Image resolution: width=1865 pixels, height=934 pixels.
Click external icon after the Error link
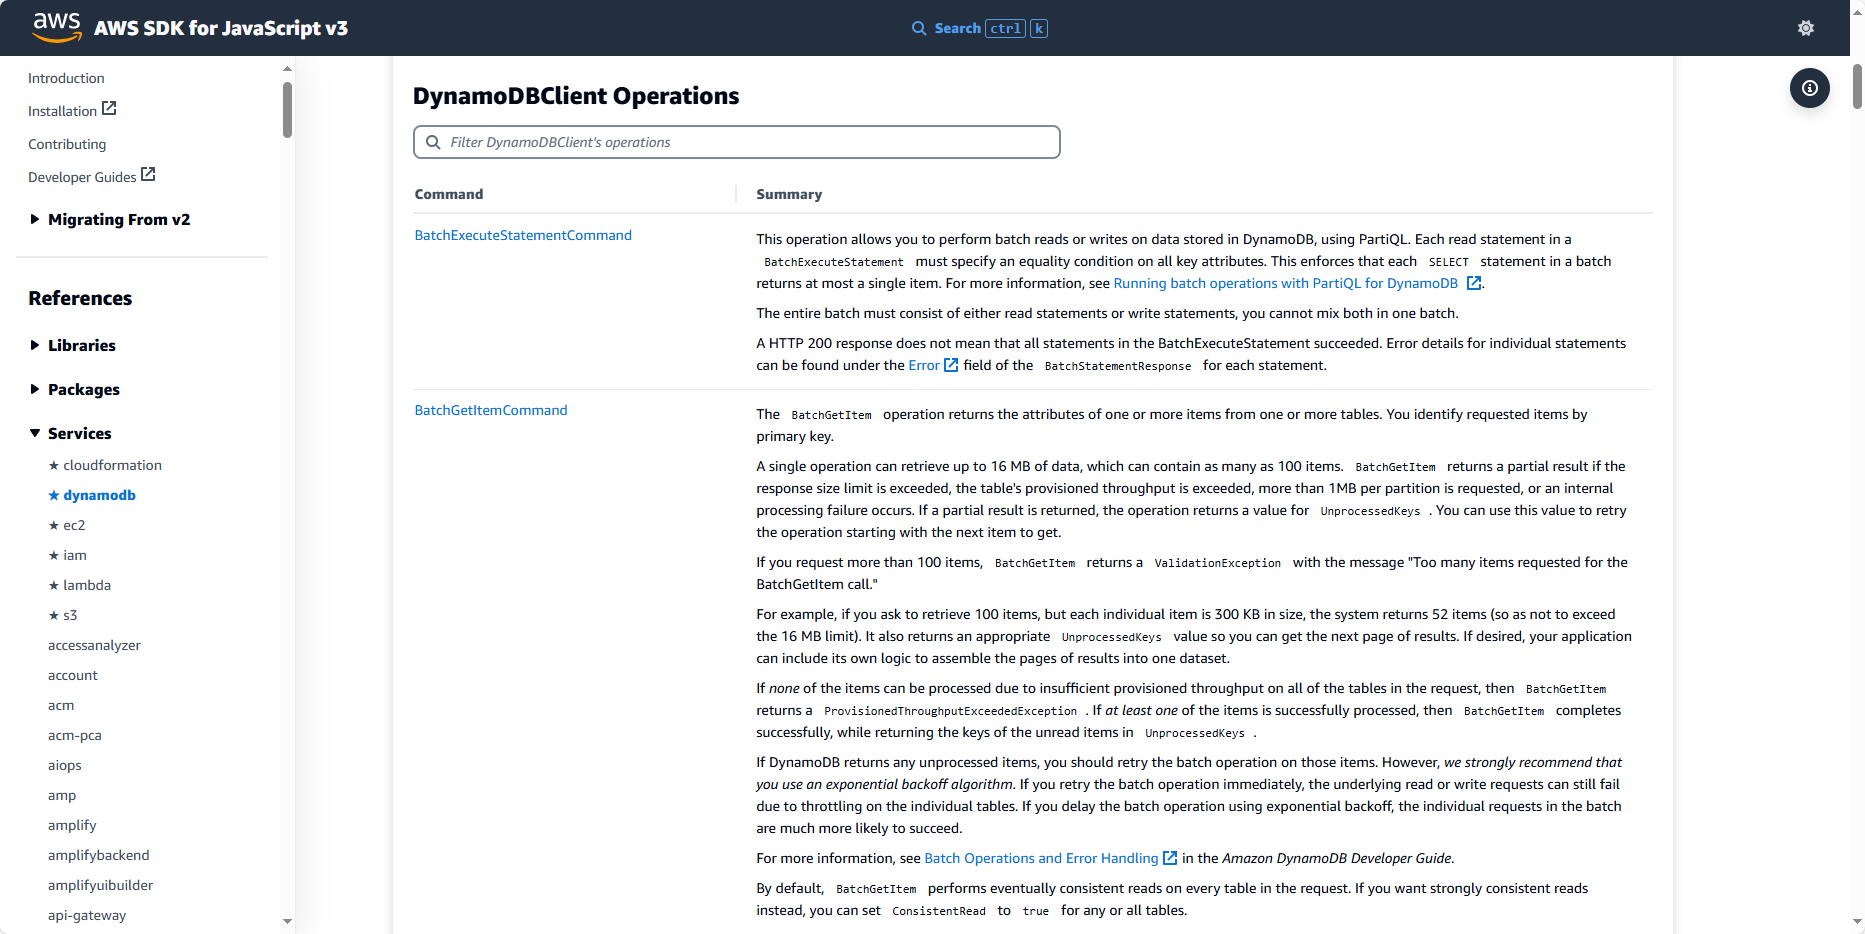[x=951, y=365]
